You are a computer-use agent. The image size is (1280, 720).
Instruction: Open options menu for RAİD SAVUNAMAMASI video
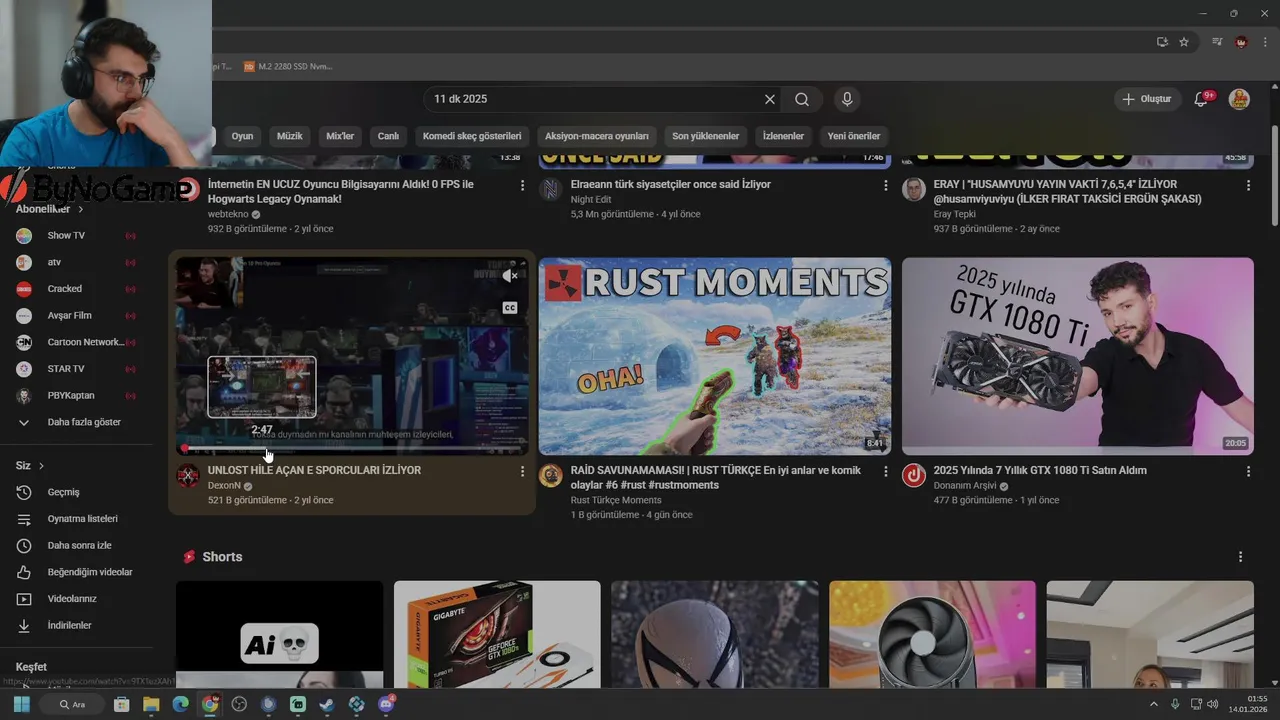pos(885,471)
